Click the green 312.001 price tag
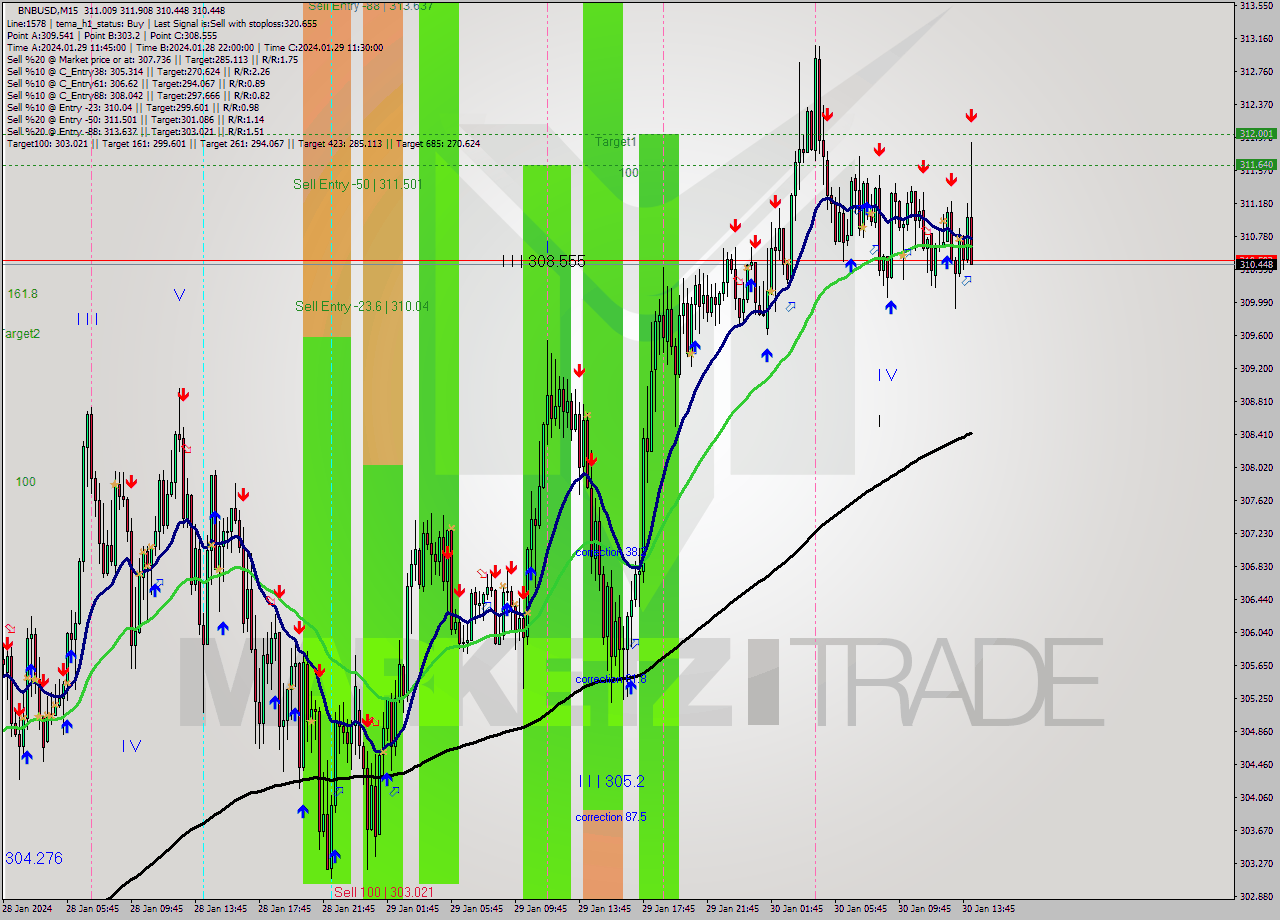 click(x=1256, y=133)
